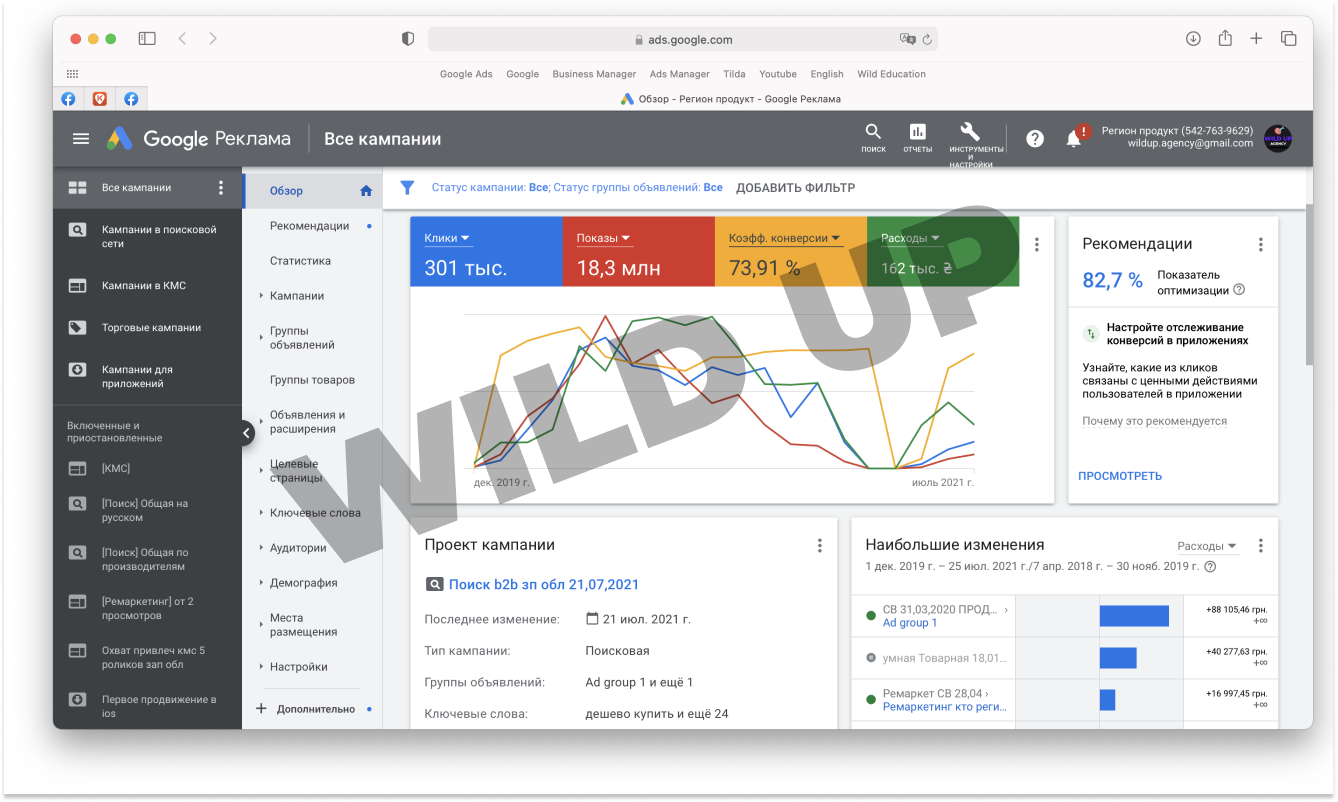Viewport: 1338px width, 802px height.
Task: Open Группы товаров menu item
Action: 312,380
